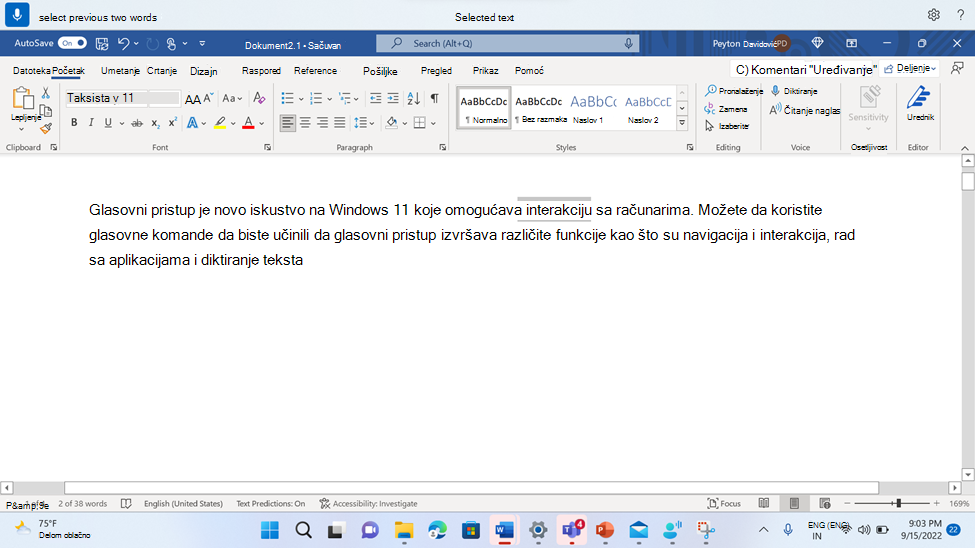Viewport: 975px width, 548px height.
Task: Switch to the Crtanje tab
Action: (162, 71)
